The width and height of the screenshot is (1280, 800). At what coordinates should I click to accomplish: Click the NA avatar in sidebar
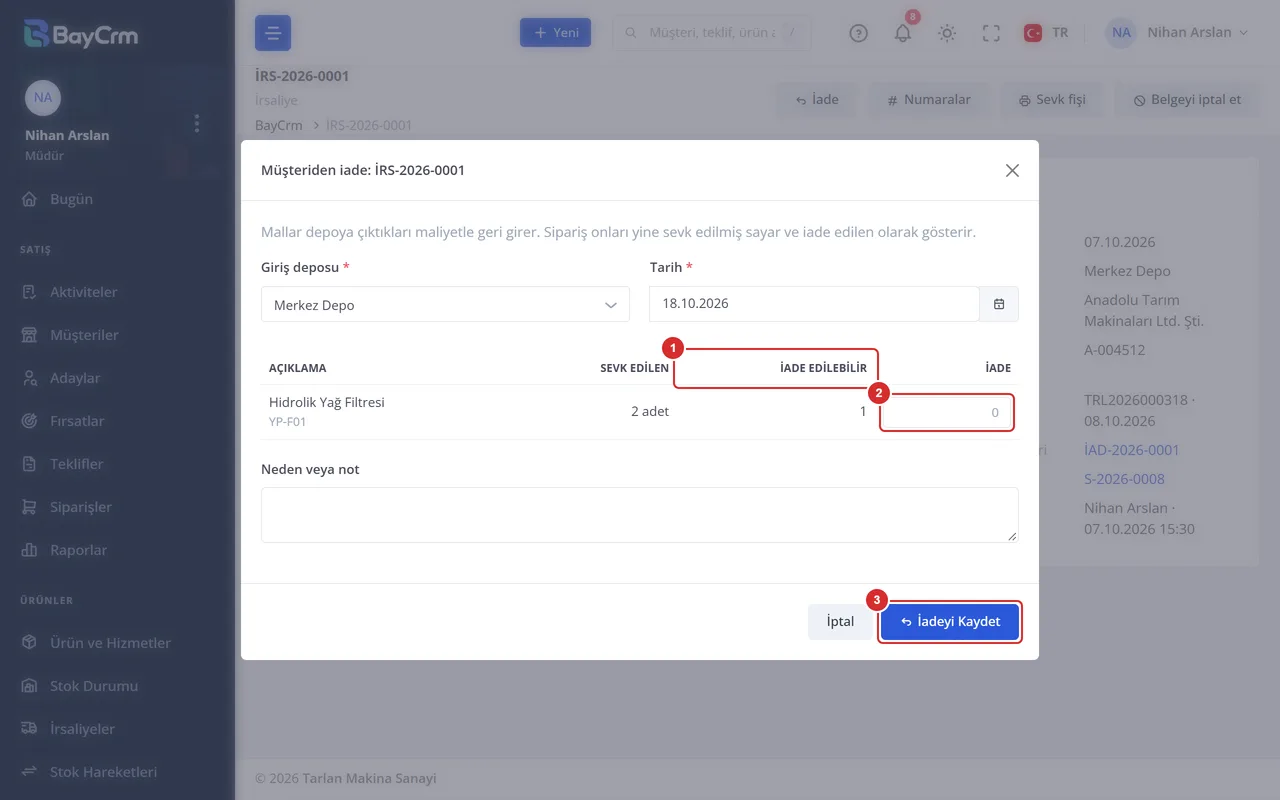[x=43, y=98]
